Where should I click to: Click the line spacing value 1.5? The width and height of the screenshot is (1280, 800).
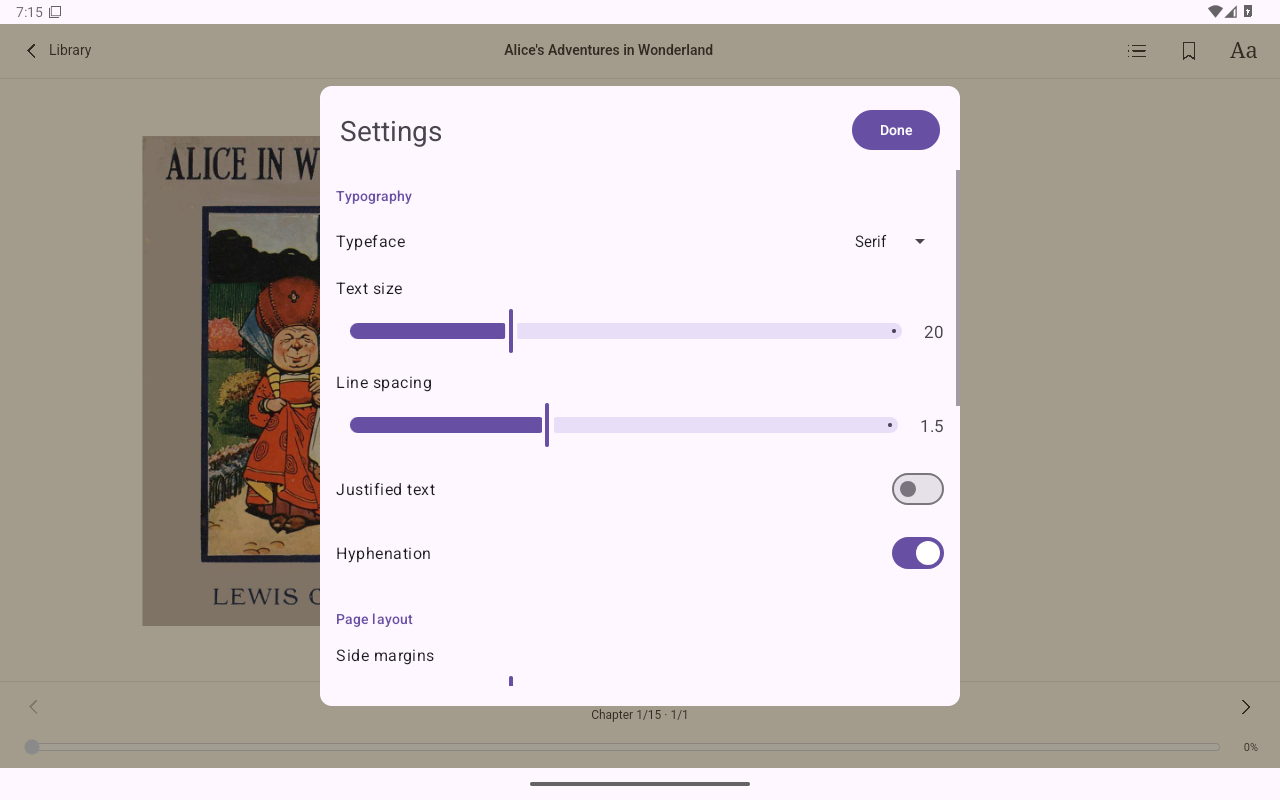(x=931, y=426)
